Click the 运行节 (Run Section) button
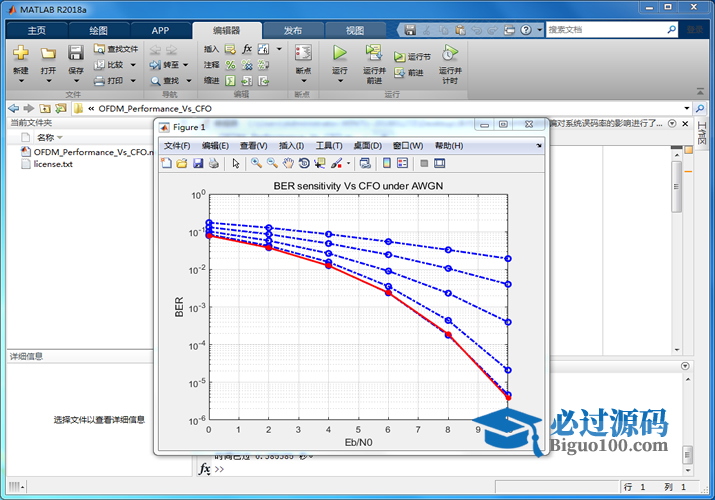Screen dimensions: 715x500 413,57
